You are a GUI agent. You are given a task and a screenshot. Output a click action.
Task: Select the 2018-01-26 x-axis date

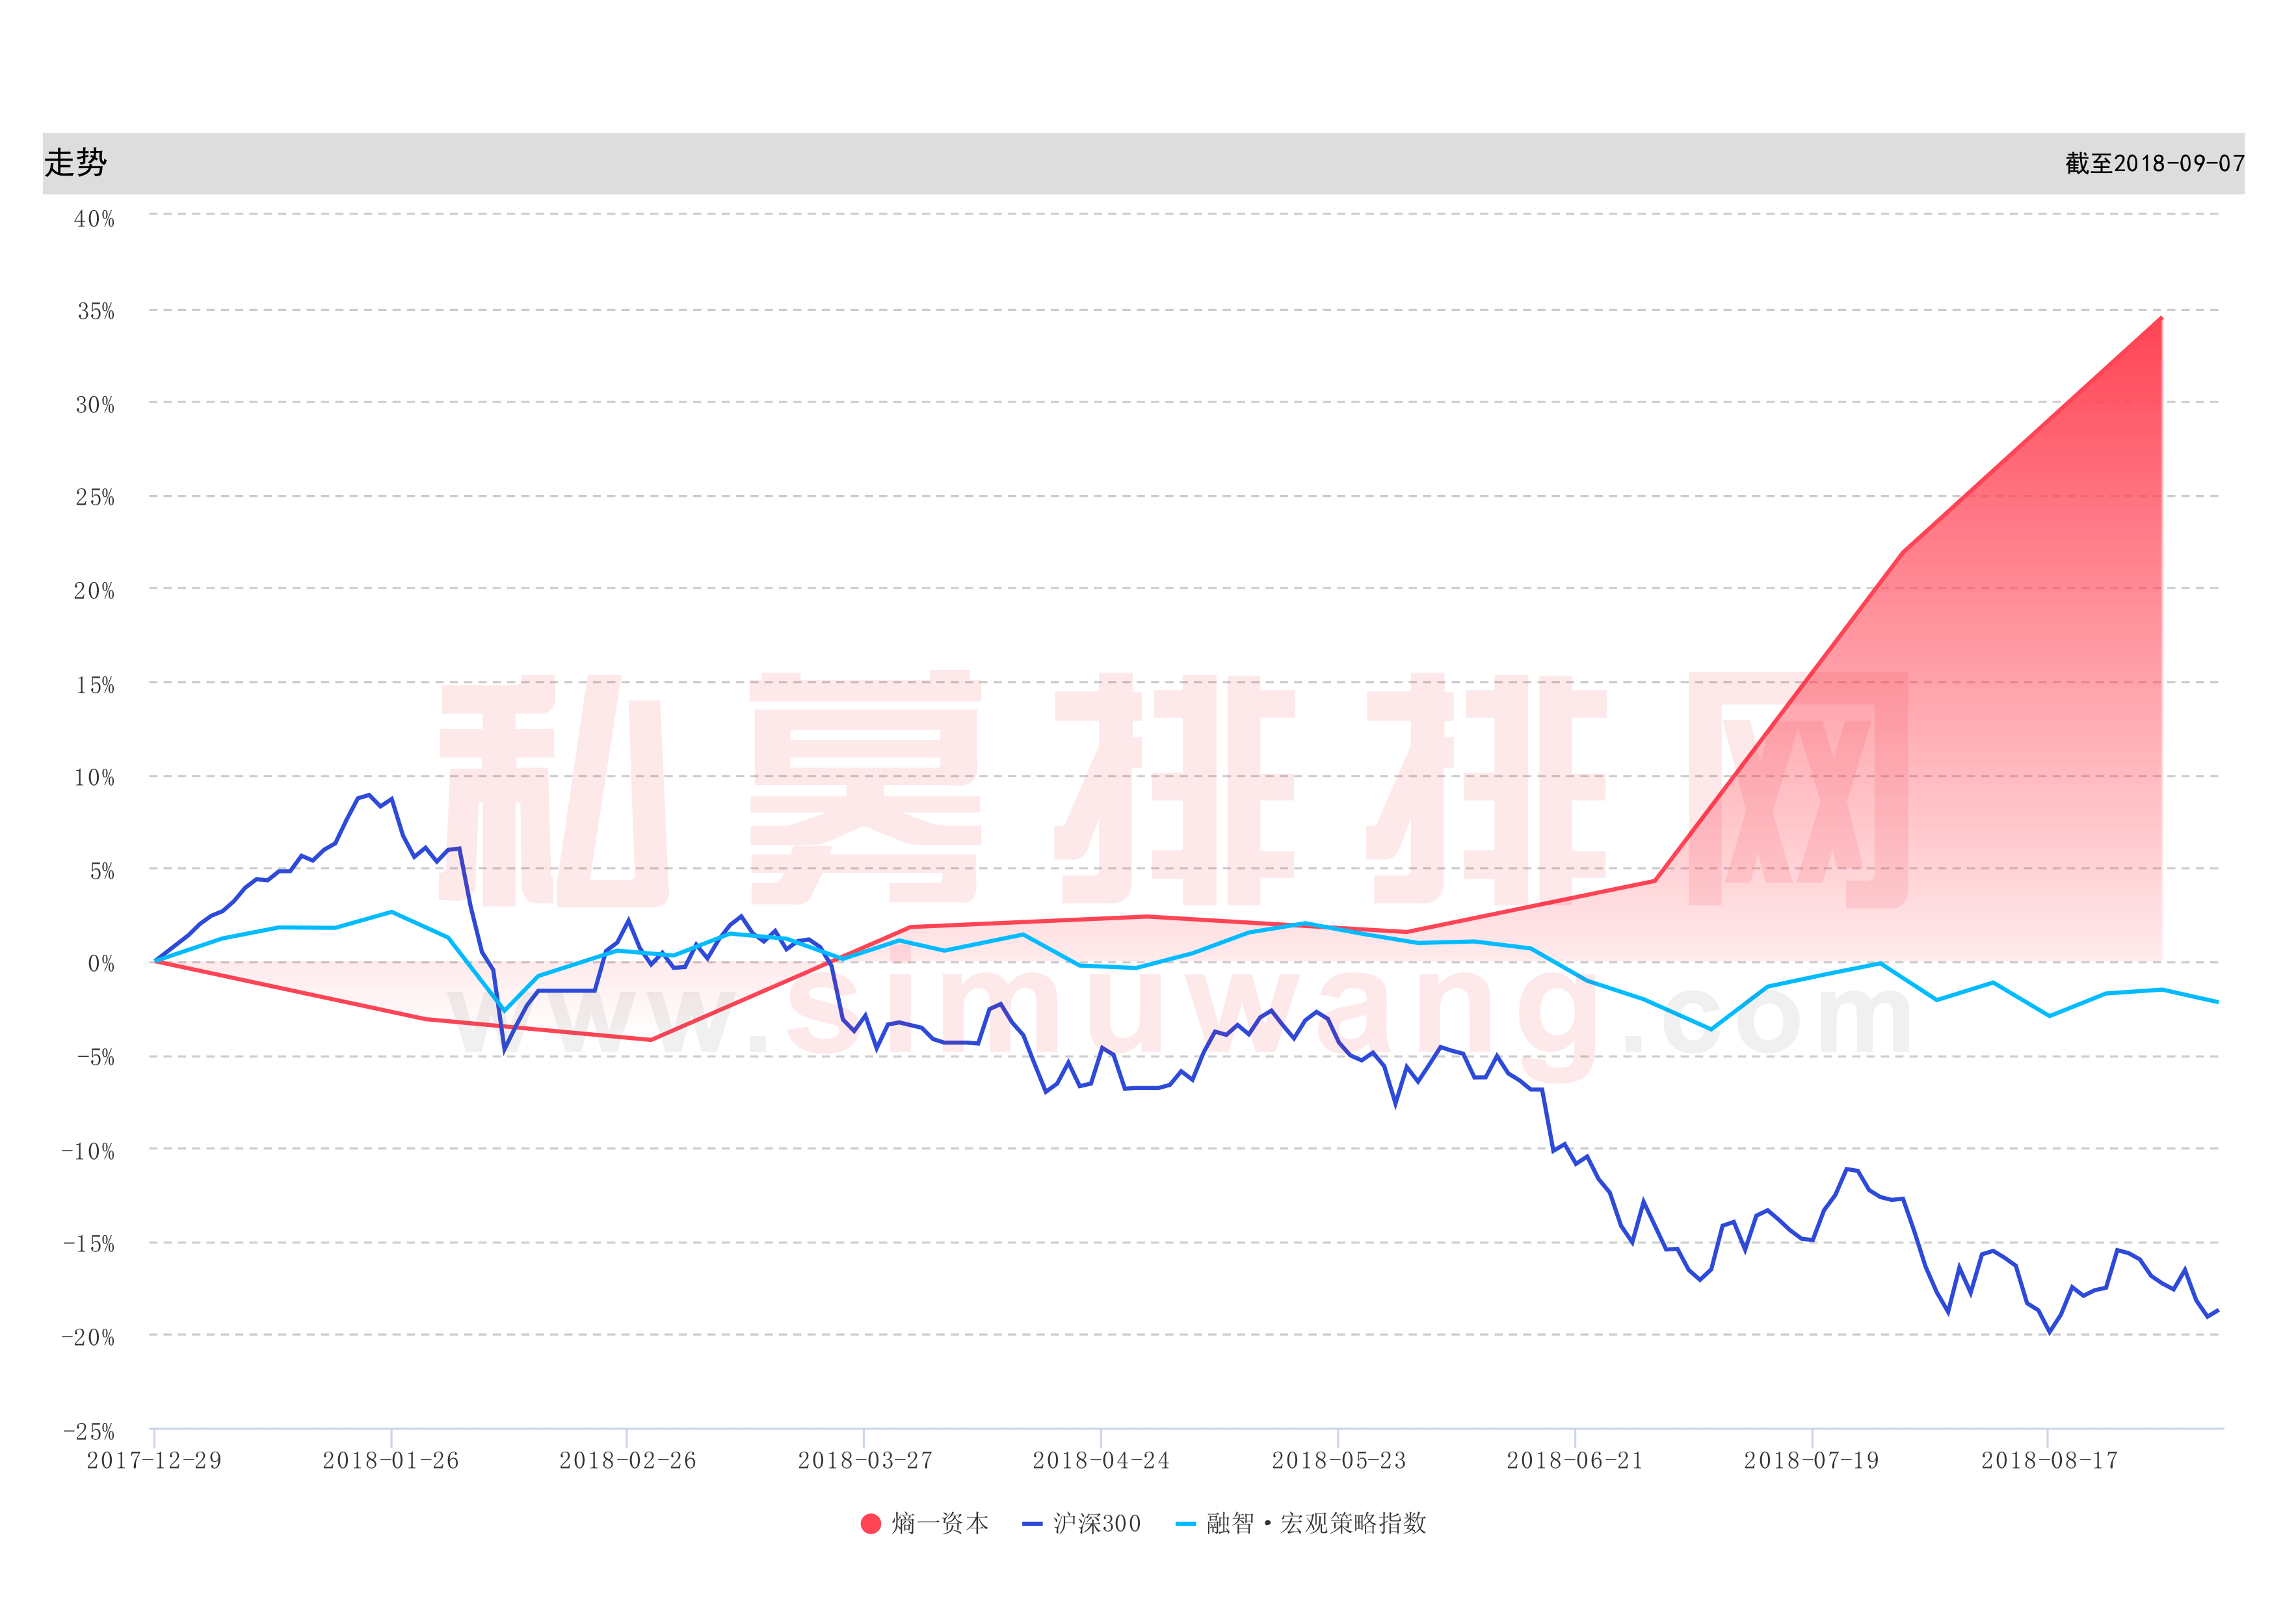(x=391, y=1460)
